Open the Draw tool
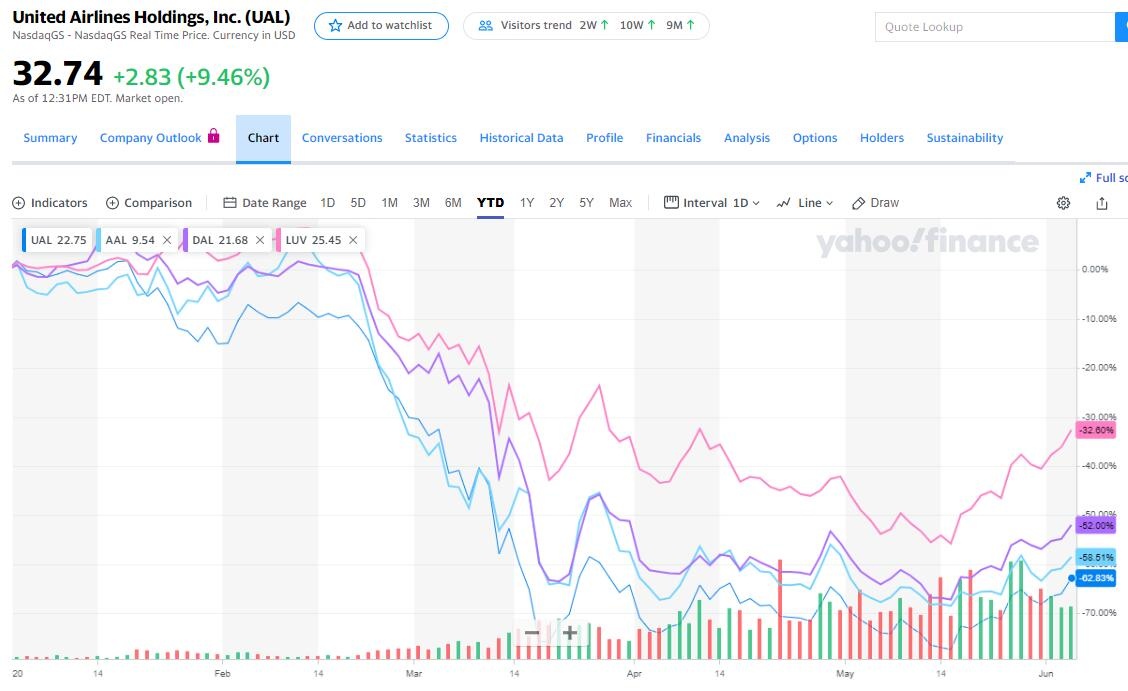1128x691 pixels. pos(875,203)
